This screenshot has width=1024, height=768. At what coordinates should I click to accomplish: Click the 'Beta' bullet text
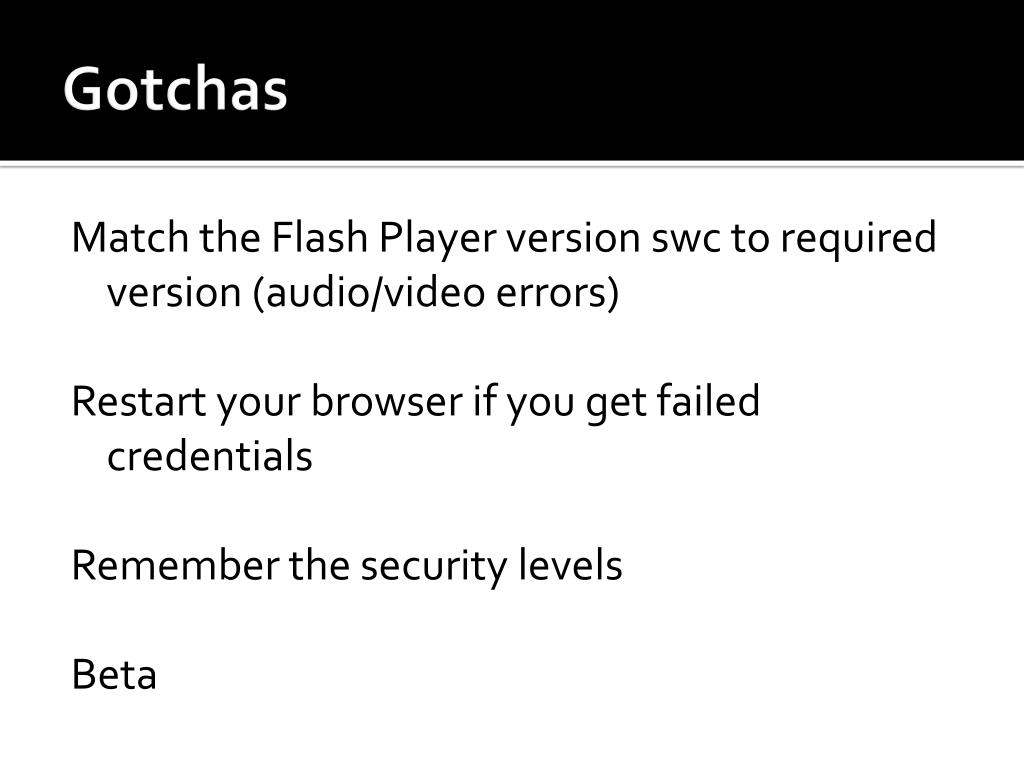click(114, 674)
